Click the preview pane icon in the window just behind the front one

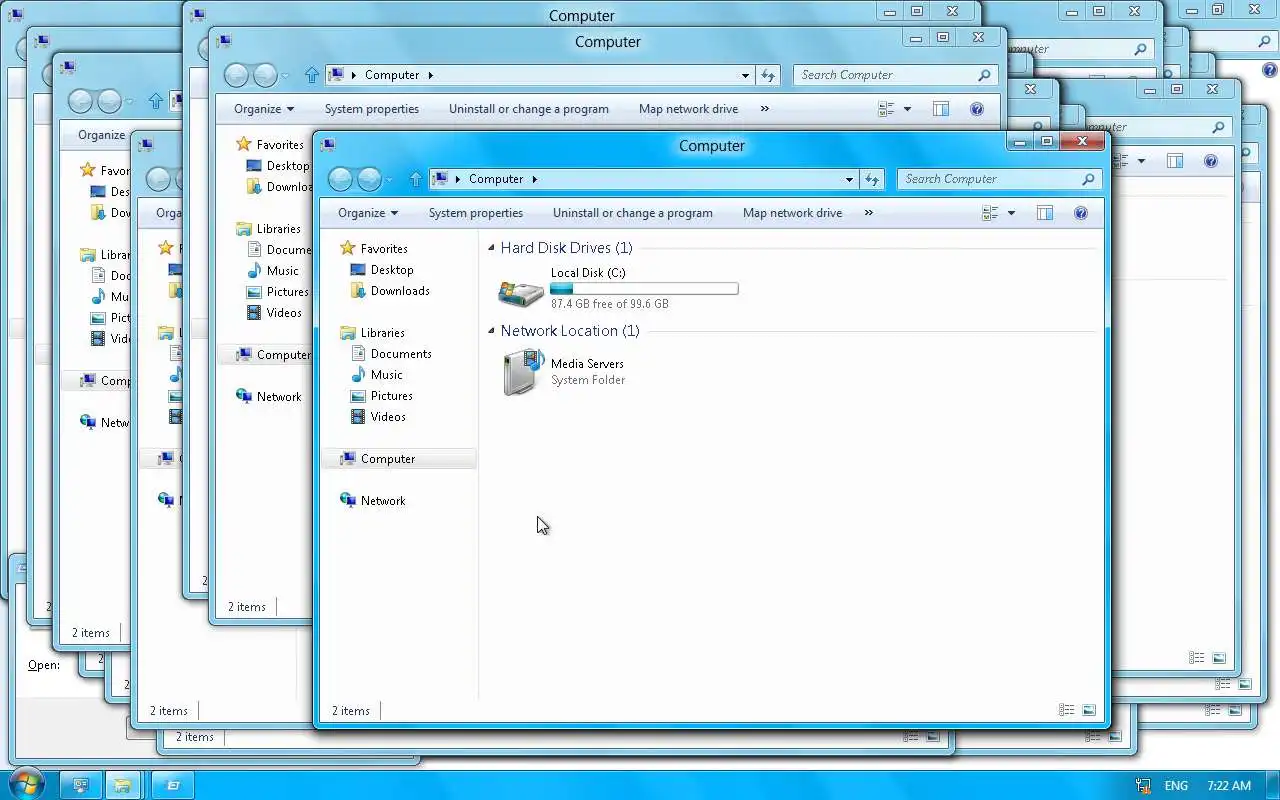point(941,109)
